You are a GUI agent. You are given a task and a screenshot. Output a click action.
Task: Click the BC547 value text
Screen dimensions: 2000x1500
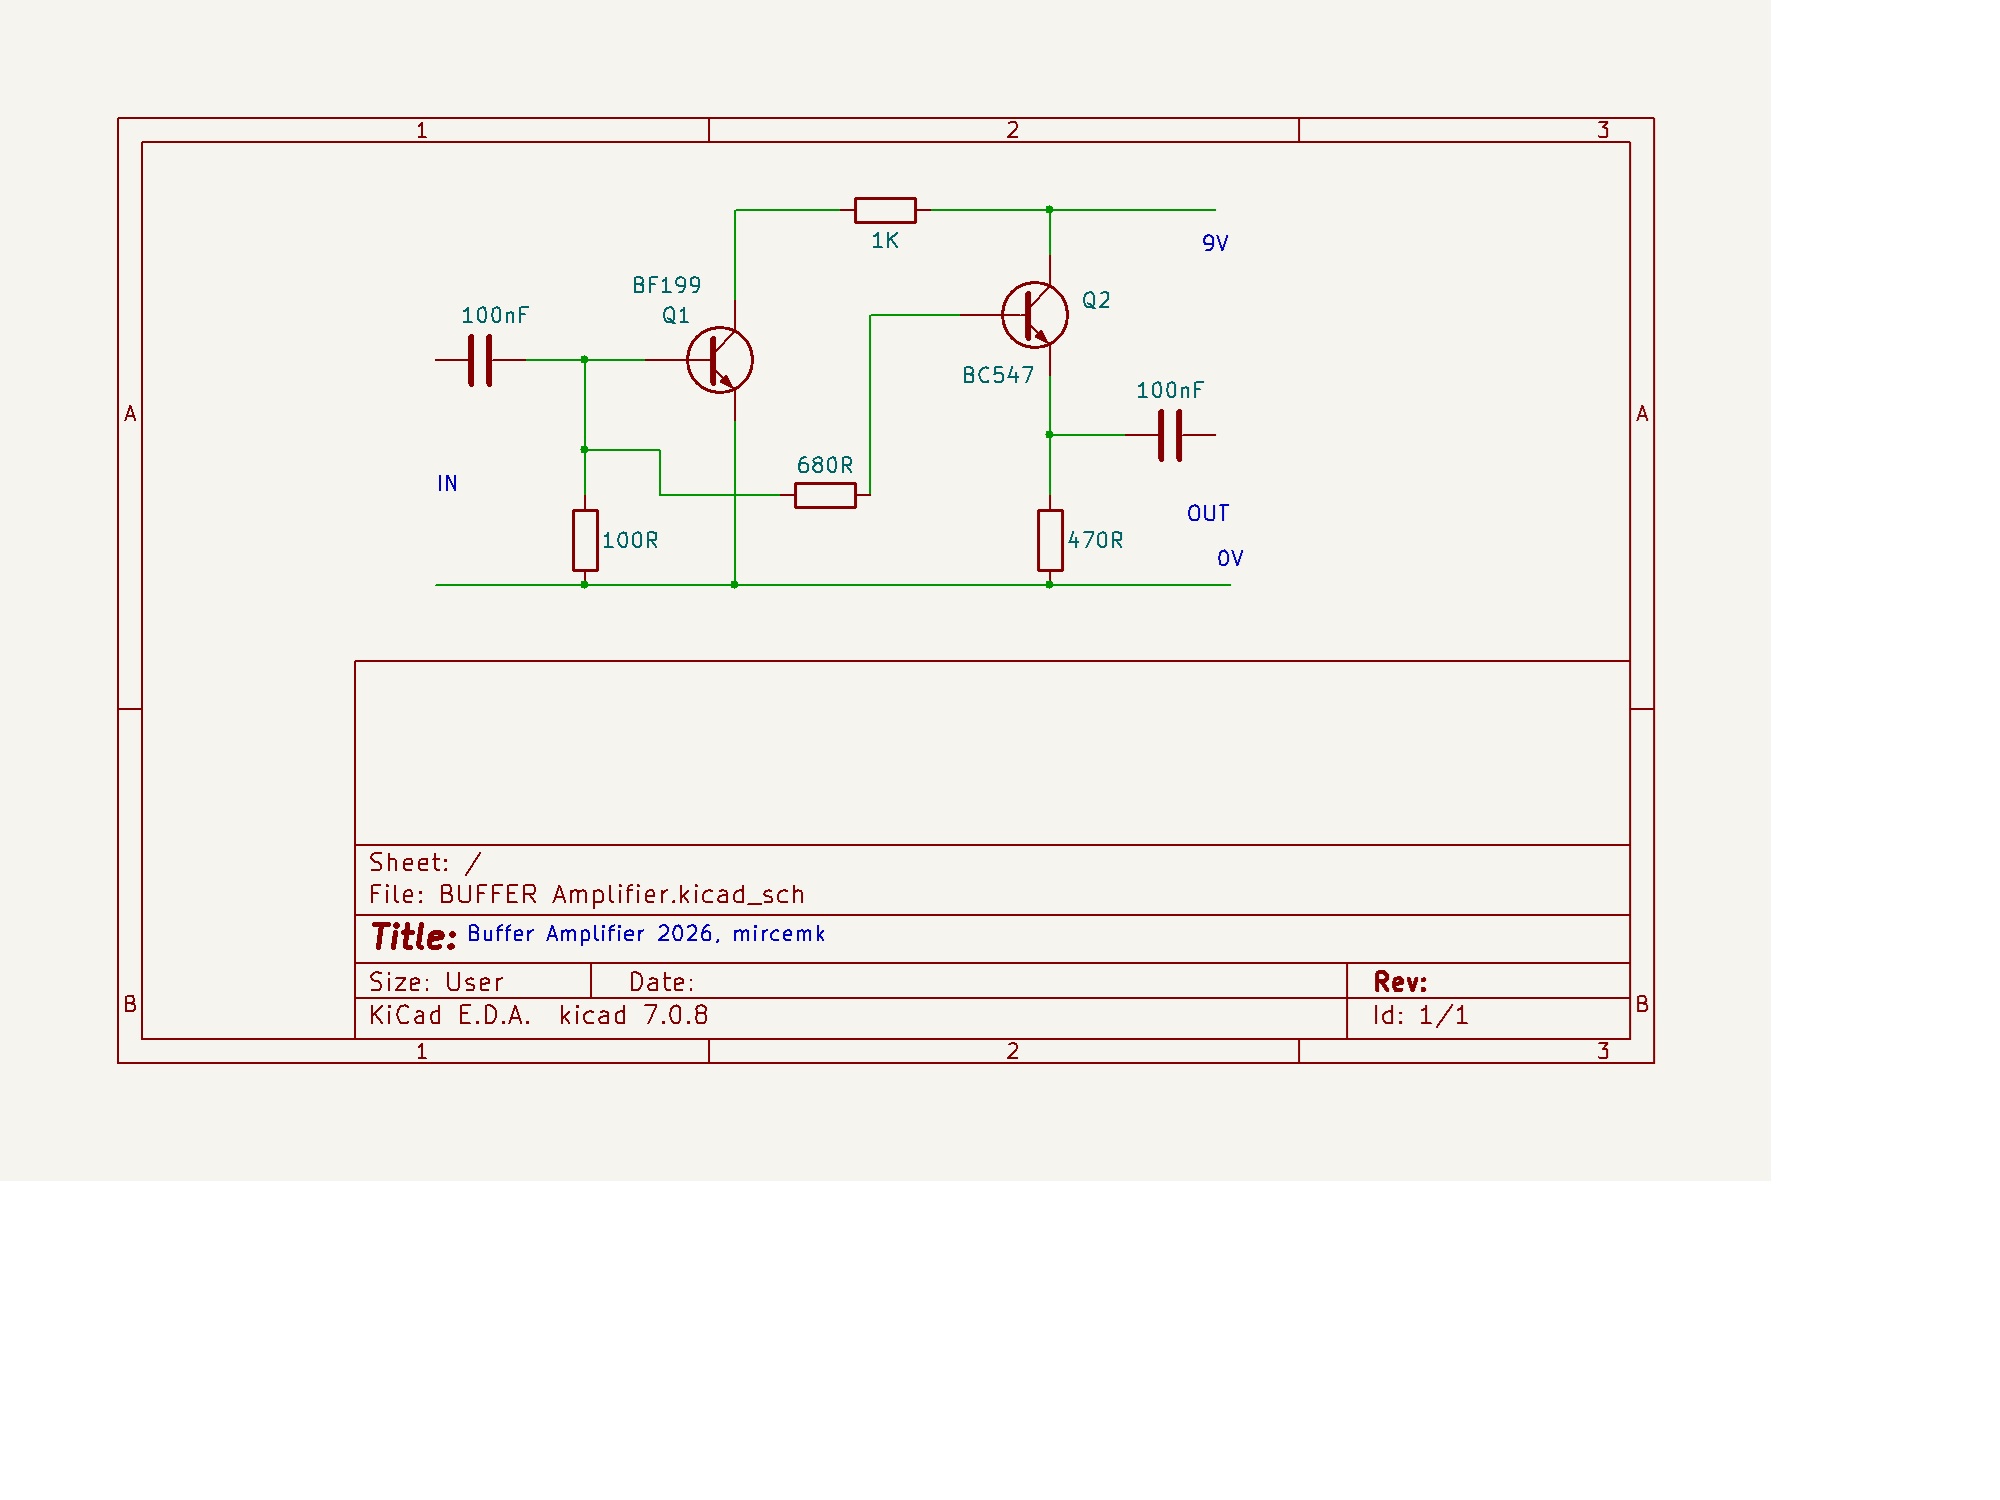[997, 376]
